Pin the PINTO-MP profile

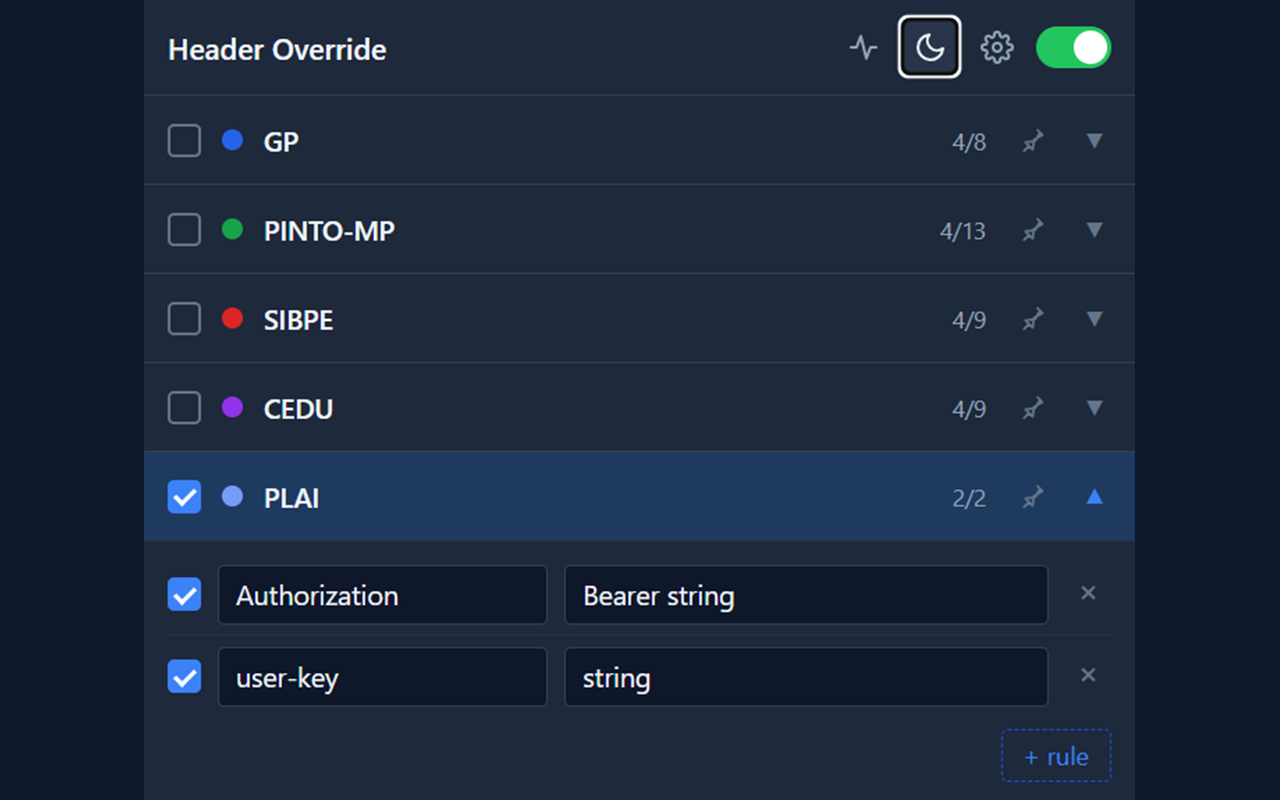point(1033,231)
